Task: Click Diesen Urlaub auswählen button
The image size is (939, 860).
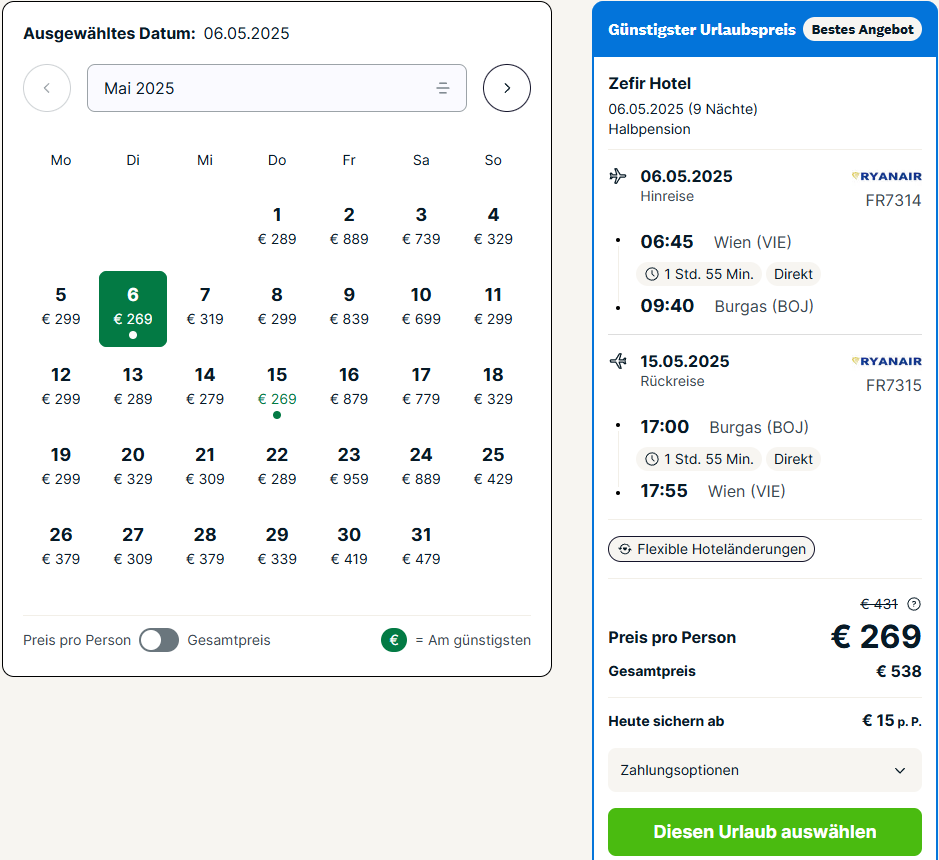Action: tap(765, 832)
